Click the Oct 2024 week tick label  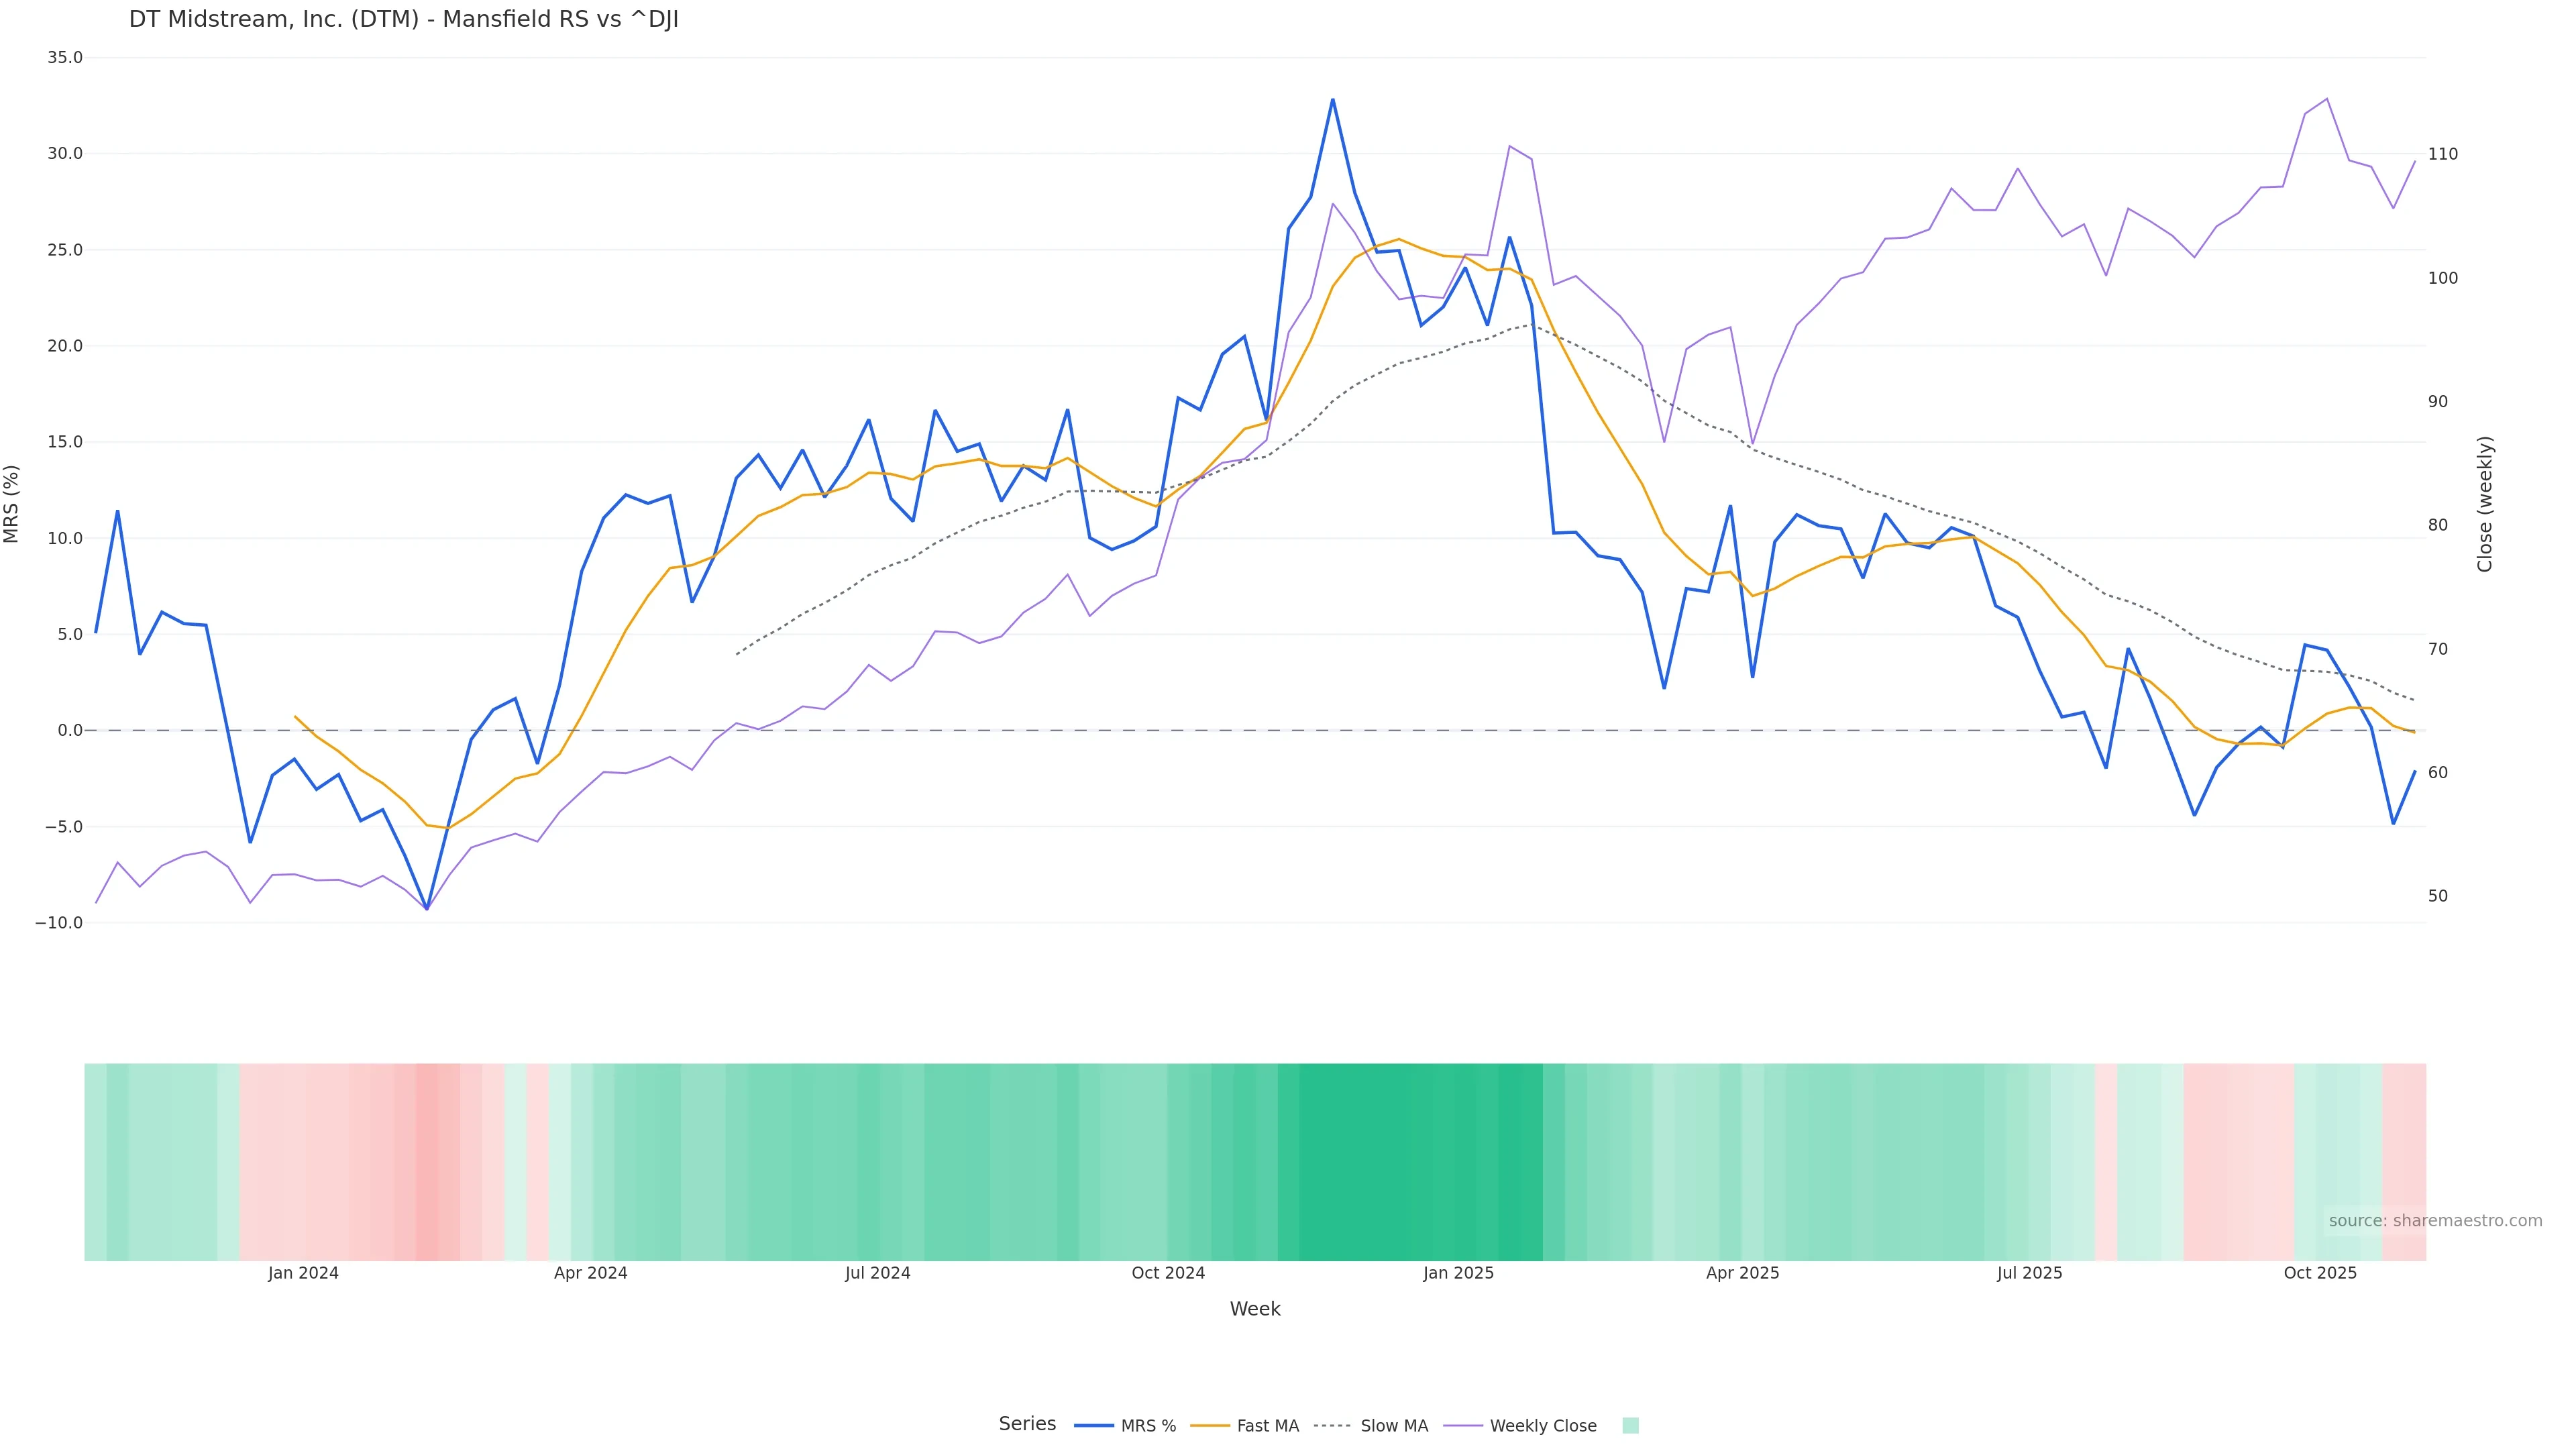[1168, 1273]
